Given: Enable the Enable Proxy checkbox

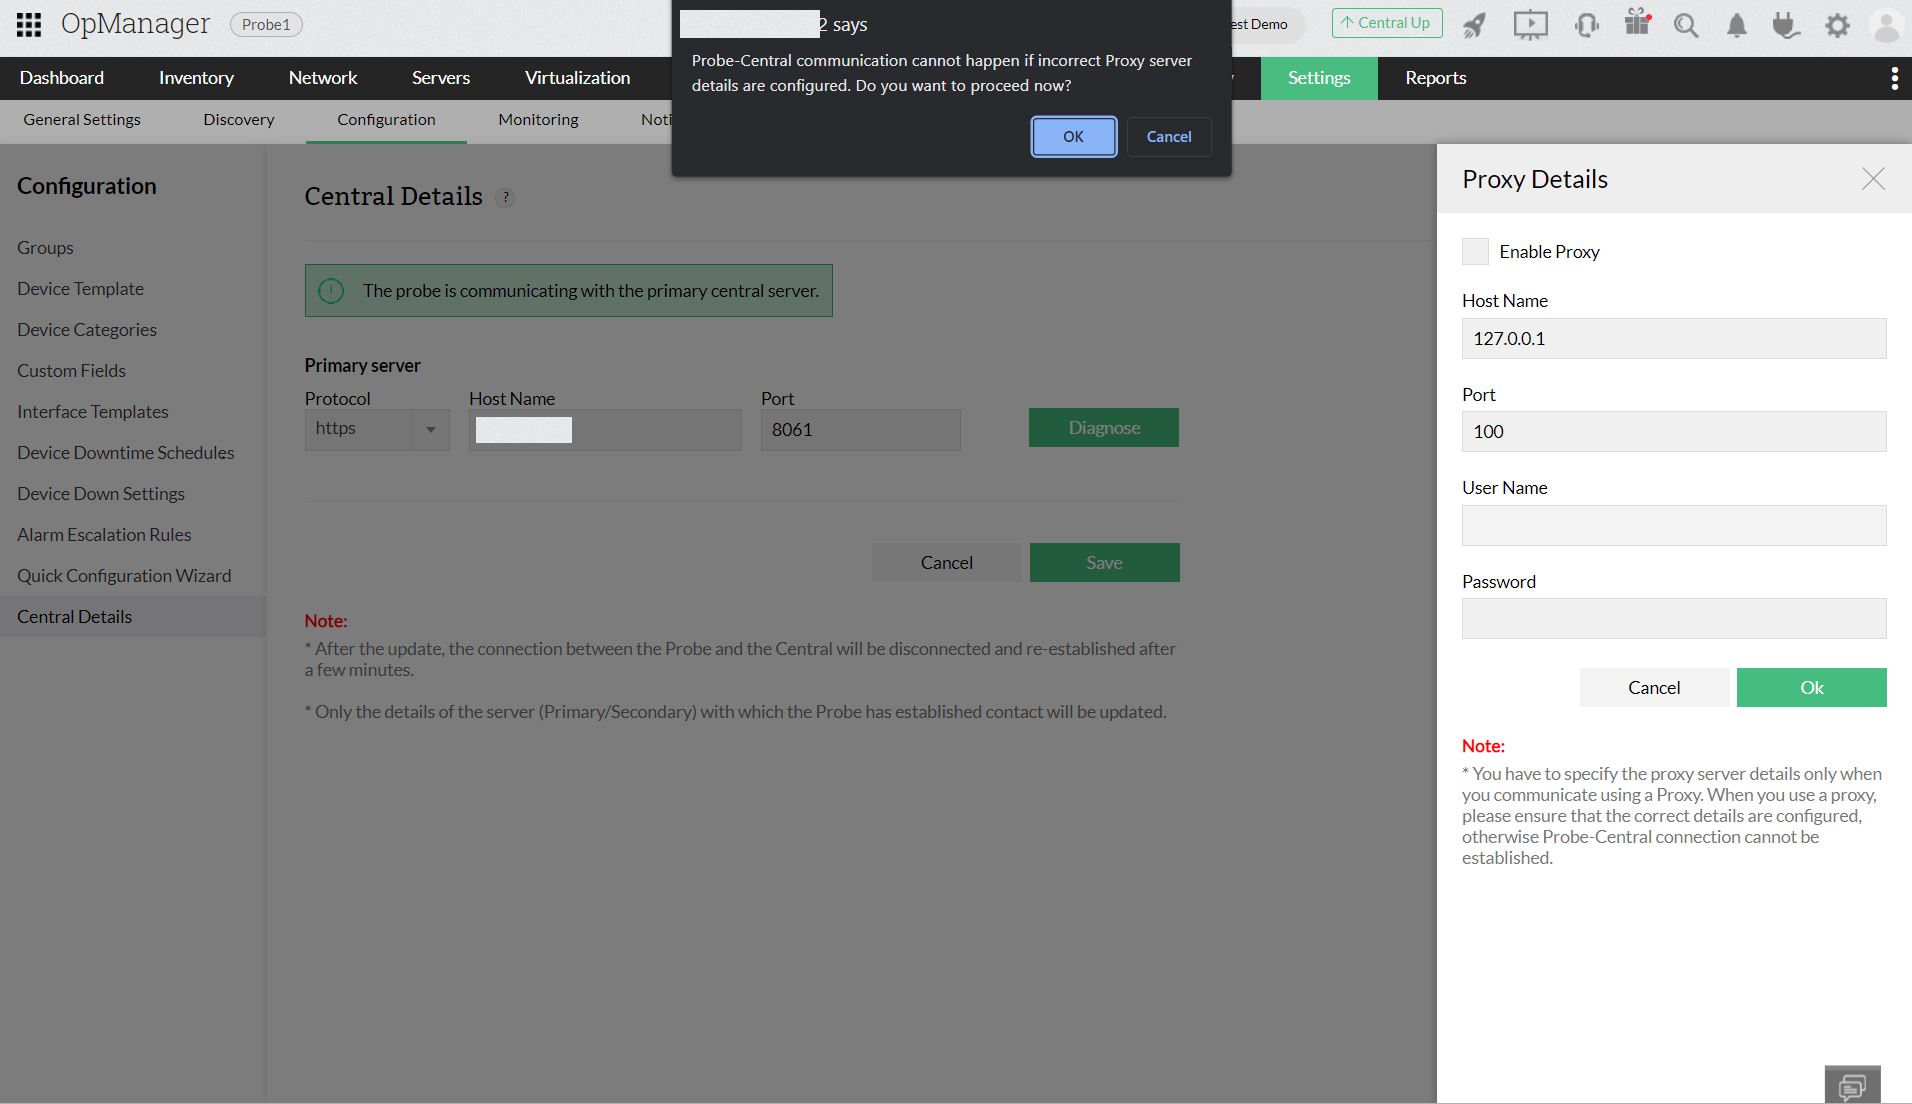Looking at the screenshot, I should [x=1475, y=251].
